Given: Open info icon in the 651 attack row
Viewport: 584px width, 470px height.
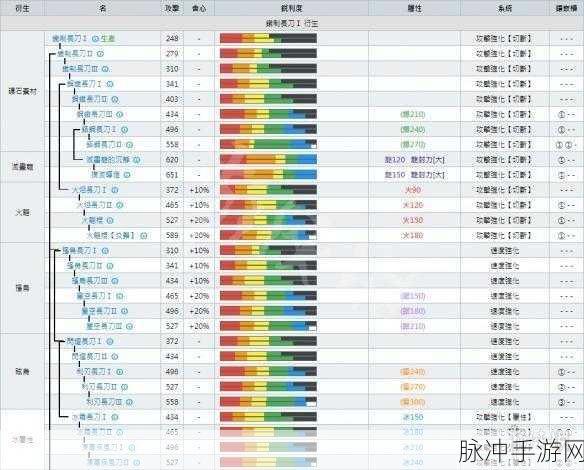Looking at the screenshot, I should [x=127, y=175].
